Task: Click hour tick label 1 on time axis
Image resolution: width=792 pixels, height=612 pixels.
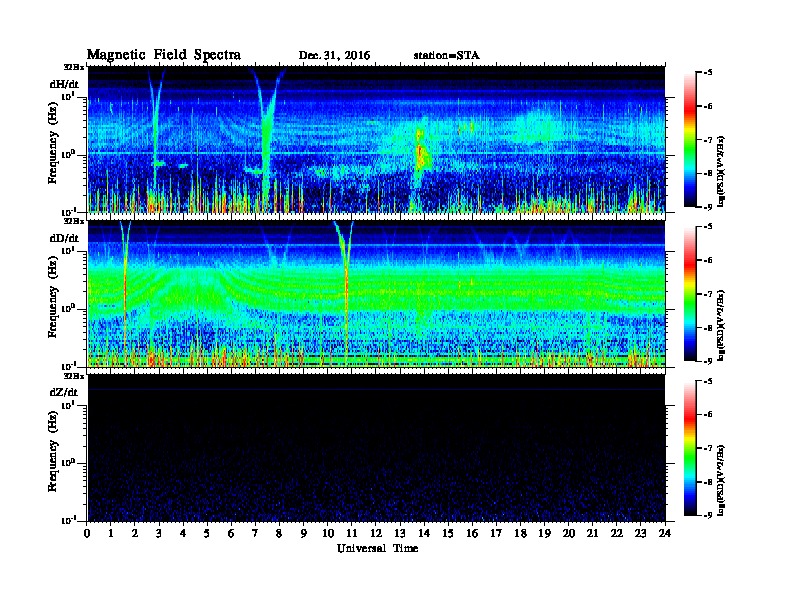Action: [x=111, y=533]
